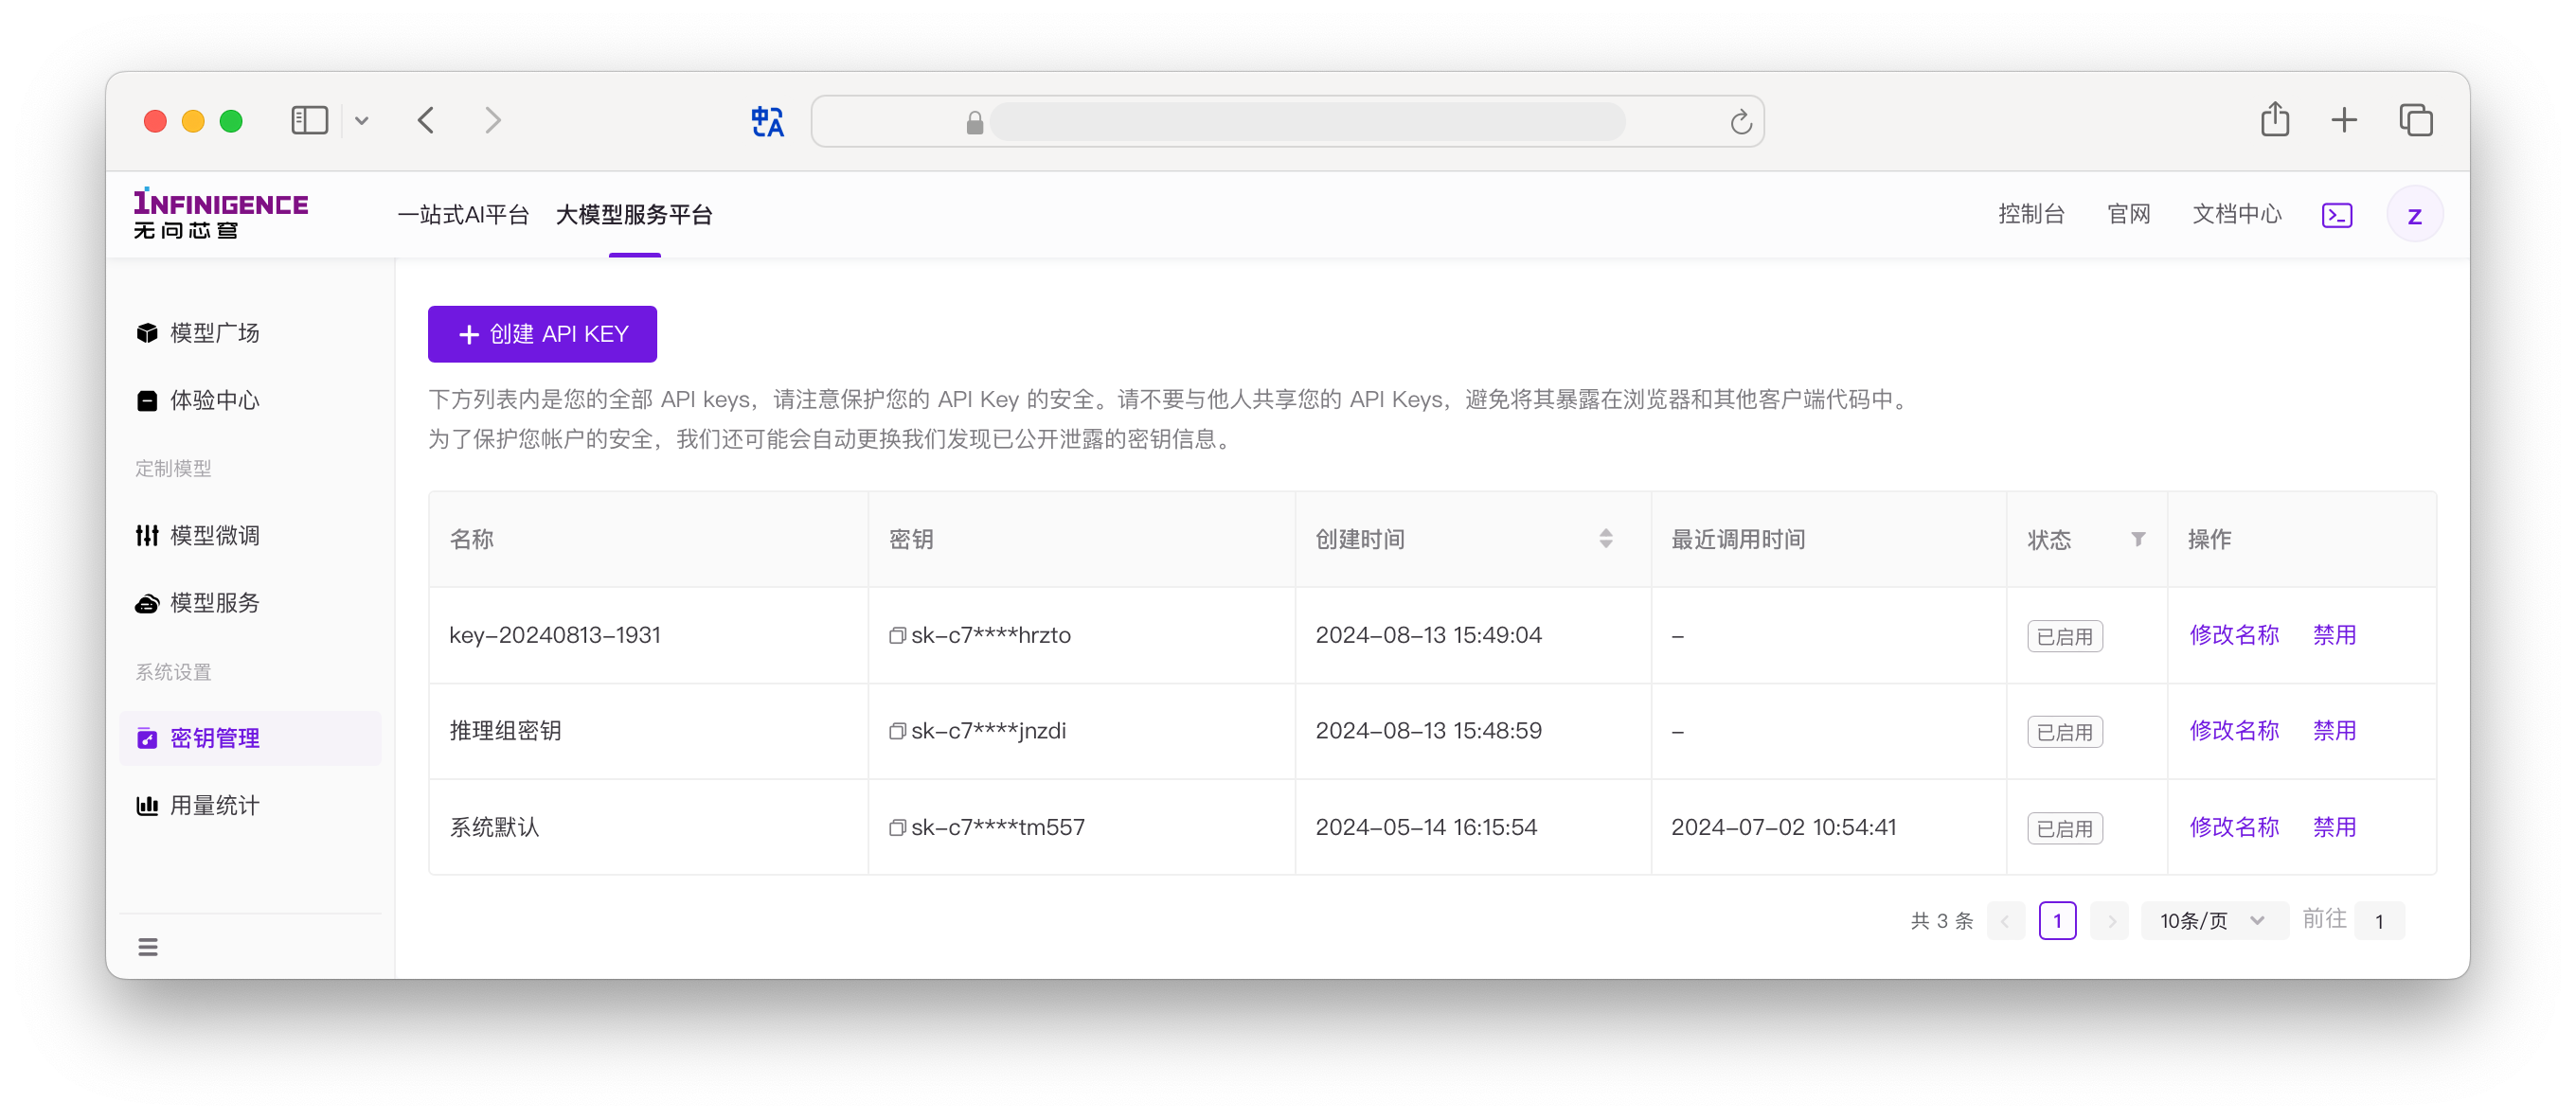
Task: Open 官网 link in header
Action: (x=2128, y=214)
